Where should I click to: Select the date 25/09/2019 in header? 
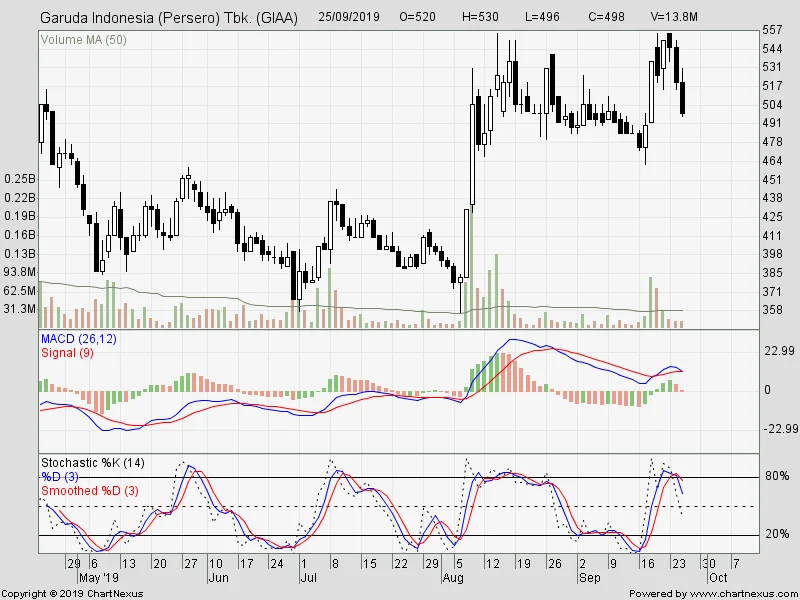[349, 17]
